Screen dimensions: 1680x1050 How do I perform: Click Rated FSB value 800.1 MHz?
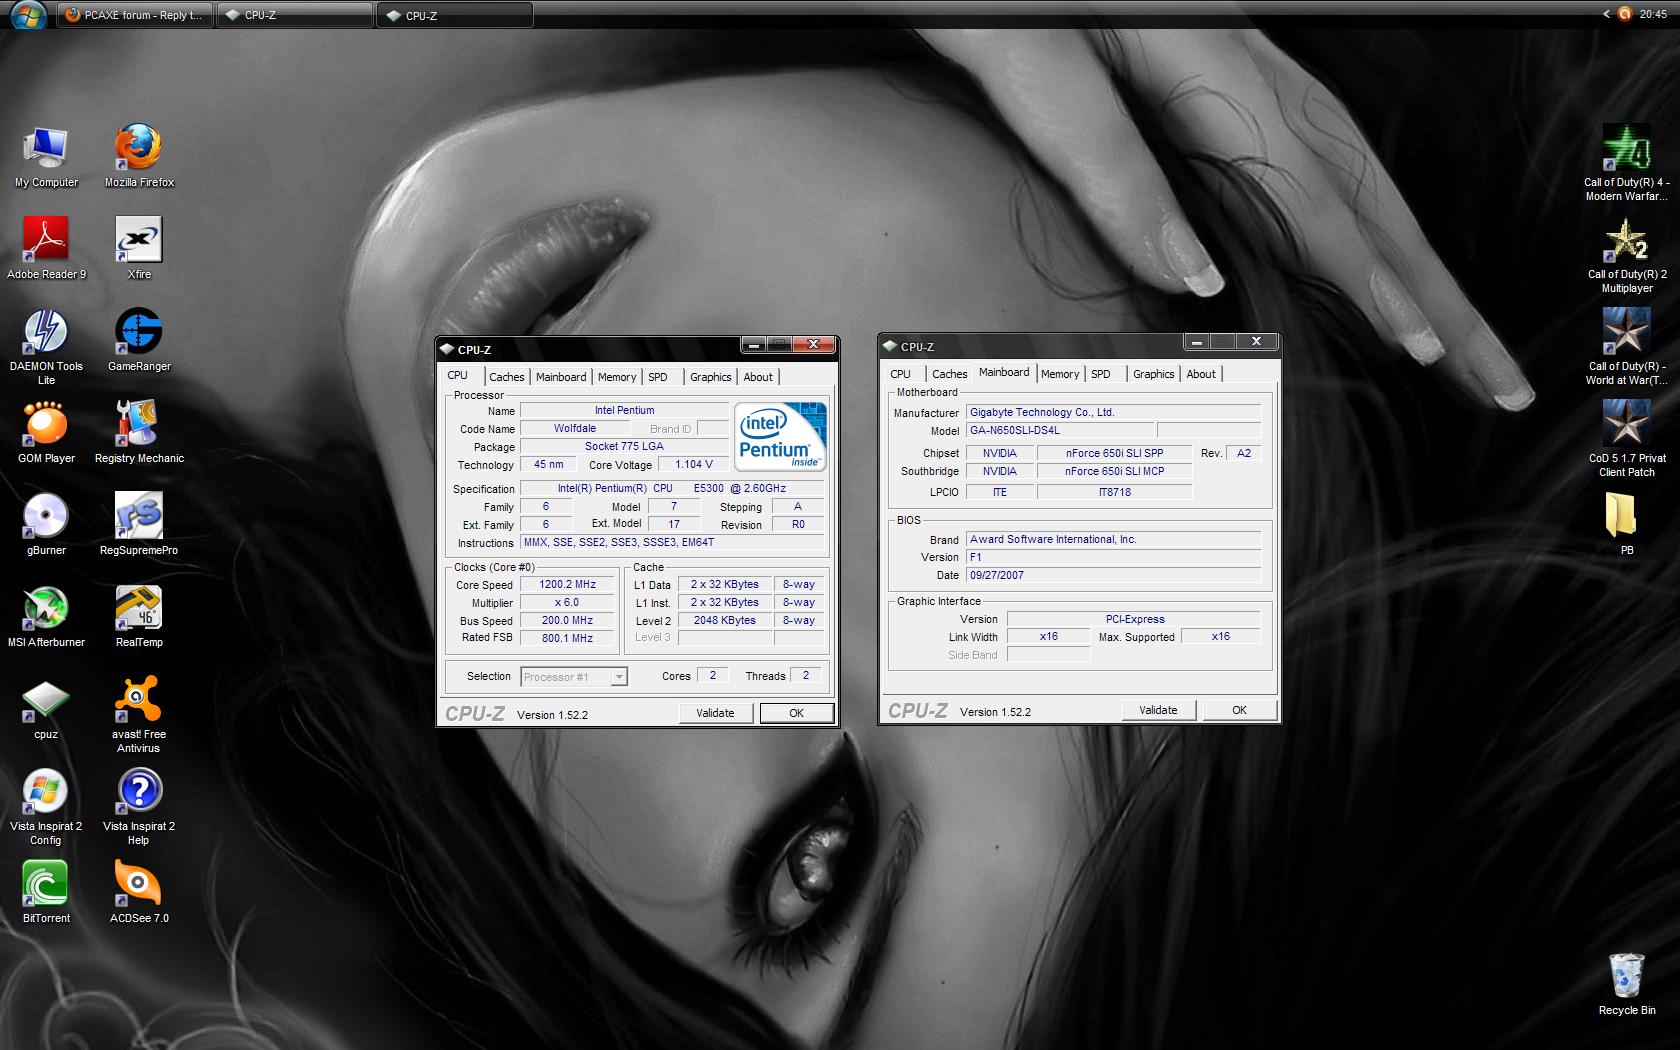pos(567,638)
